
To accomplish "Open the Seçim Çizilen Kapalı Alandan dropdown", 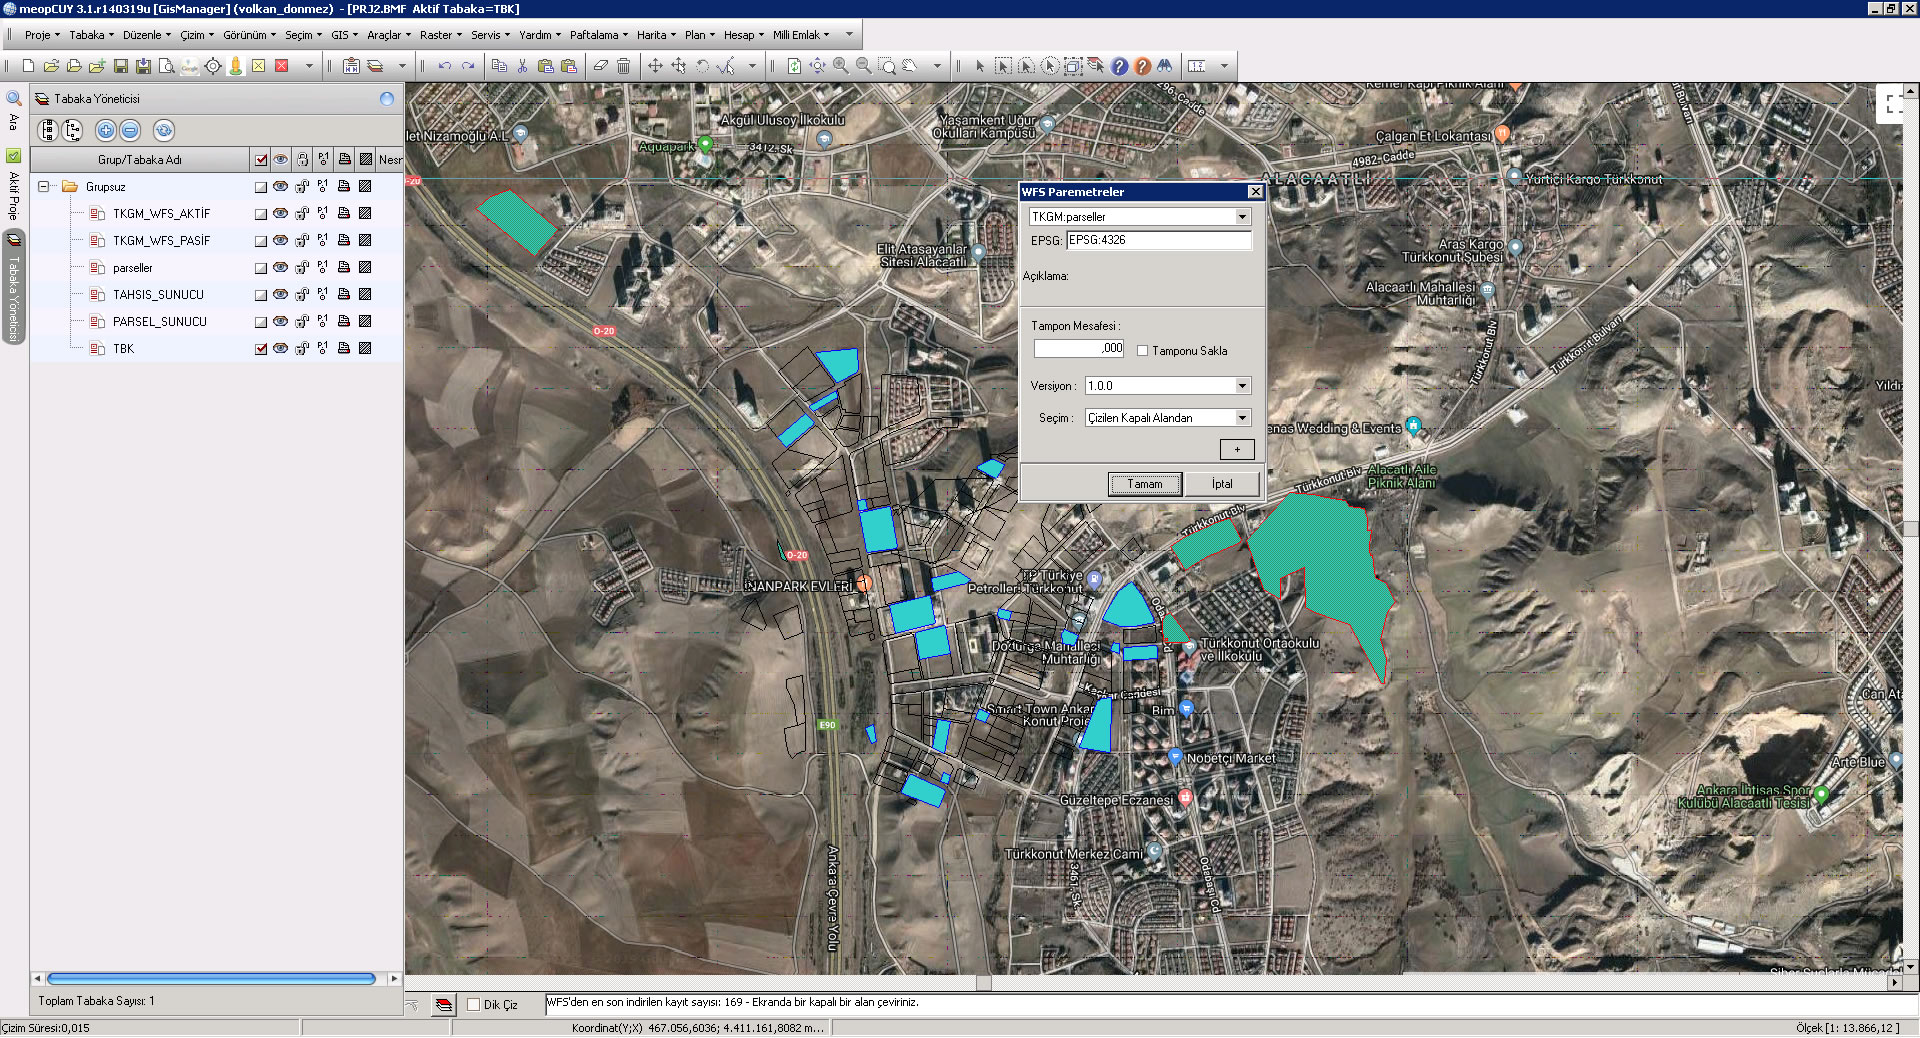I will tap(1242, 418).
